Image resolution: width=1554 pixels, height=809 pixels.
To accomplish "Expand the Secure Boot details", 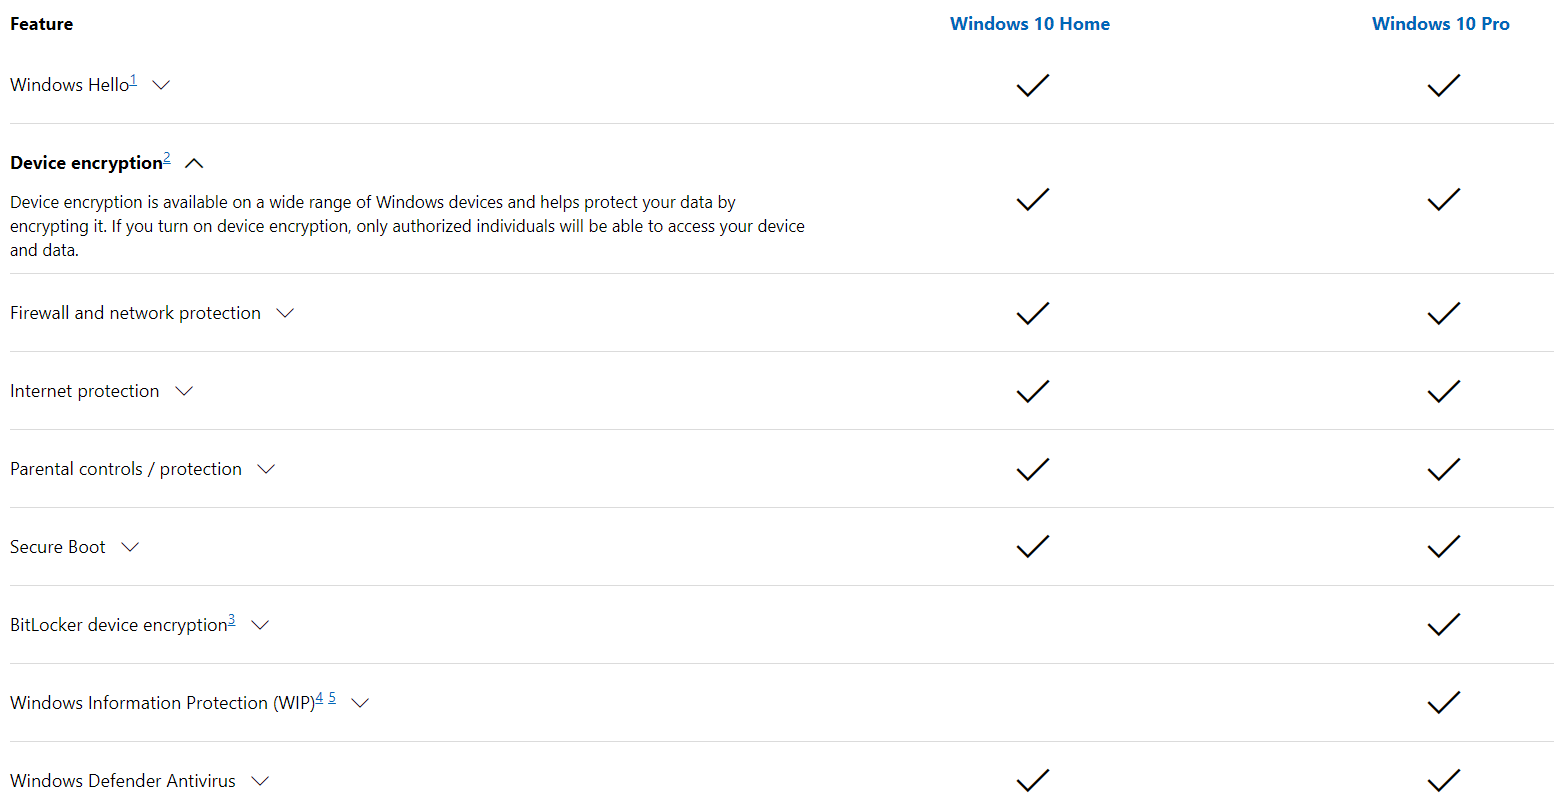I will point(130,547).
